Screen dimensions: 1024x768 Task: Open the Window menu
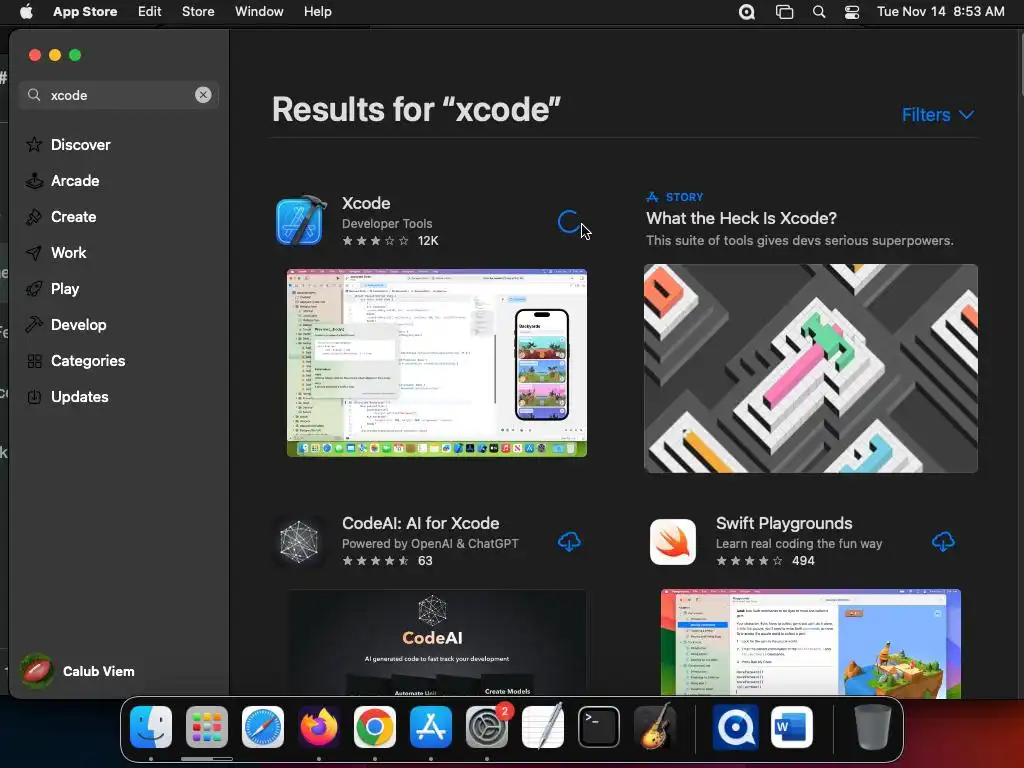tap(259, 11)
